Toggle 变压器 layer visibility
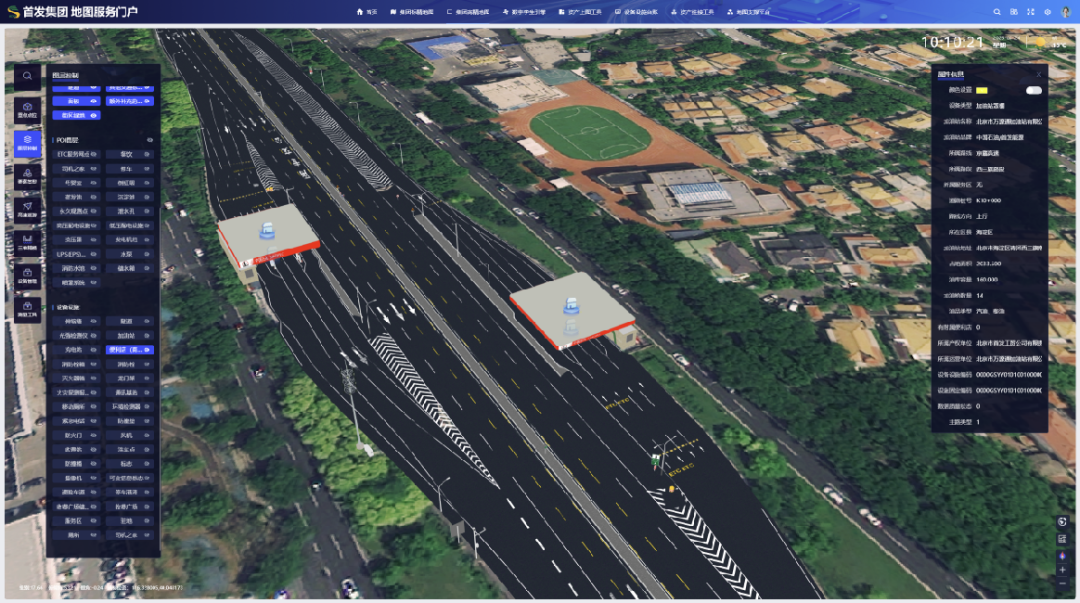The image size is (1080, 603). (x=94, y=240)
